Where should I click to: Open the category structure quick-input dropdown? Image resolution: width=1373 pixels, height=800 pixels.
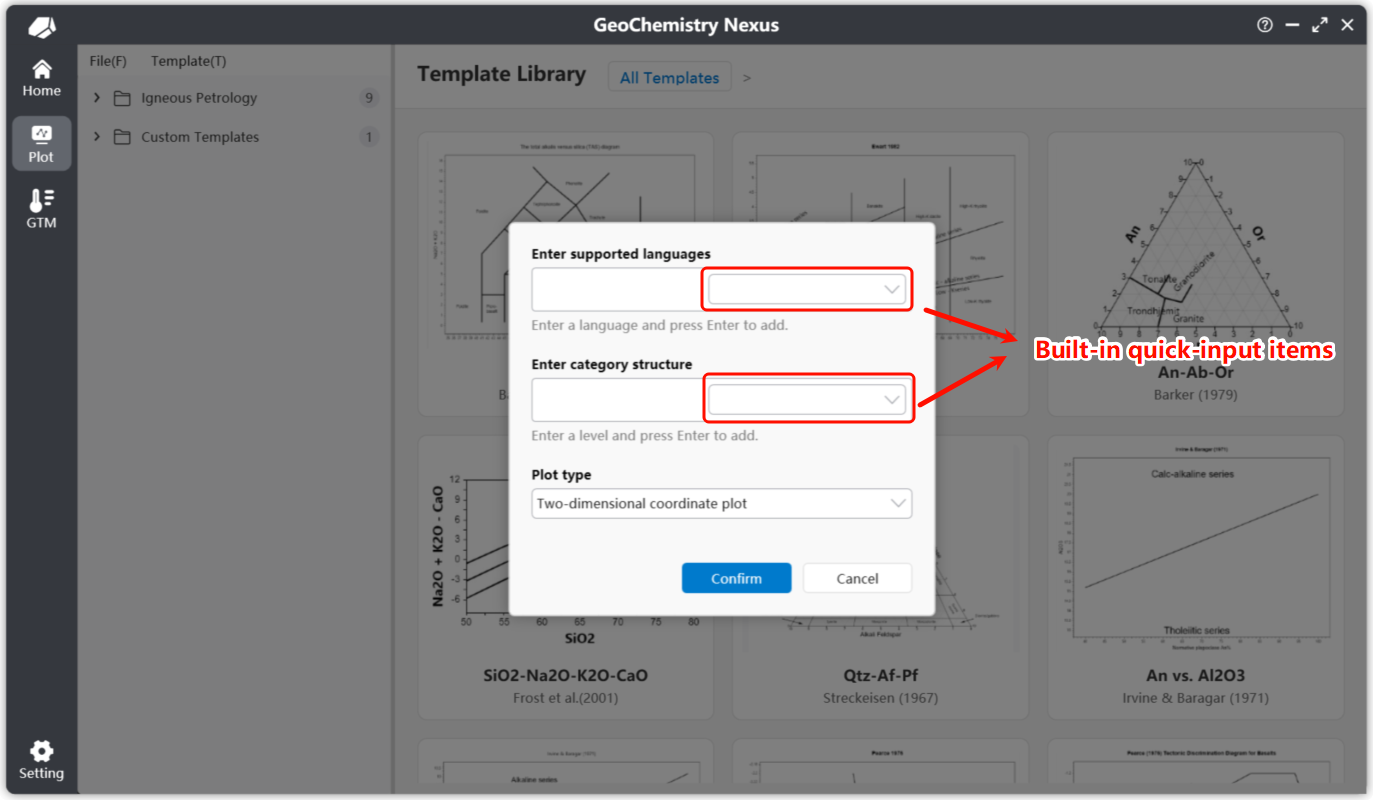pyautogui.click(x=806, y=400)
